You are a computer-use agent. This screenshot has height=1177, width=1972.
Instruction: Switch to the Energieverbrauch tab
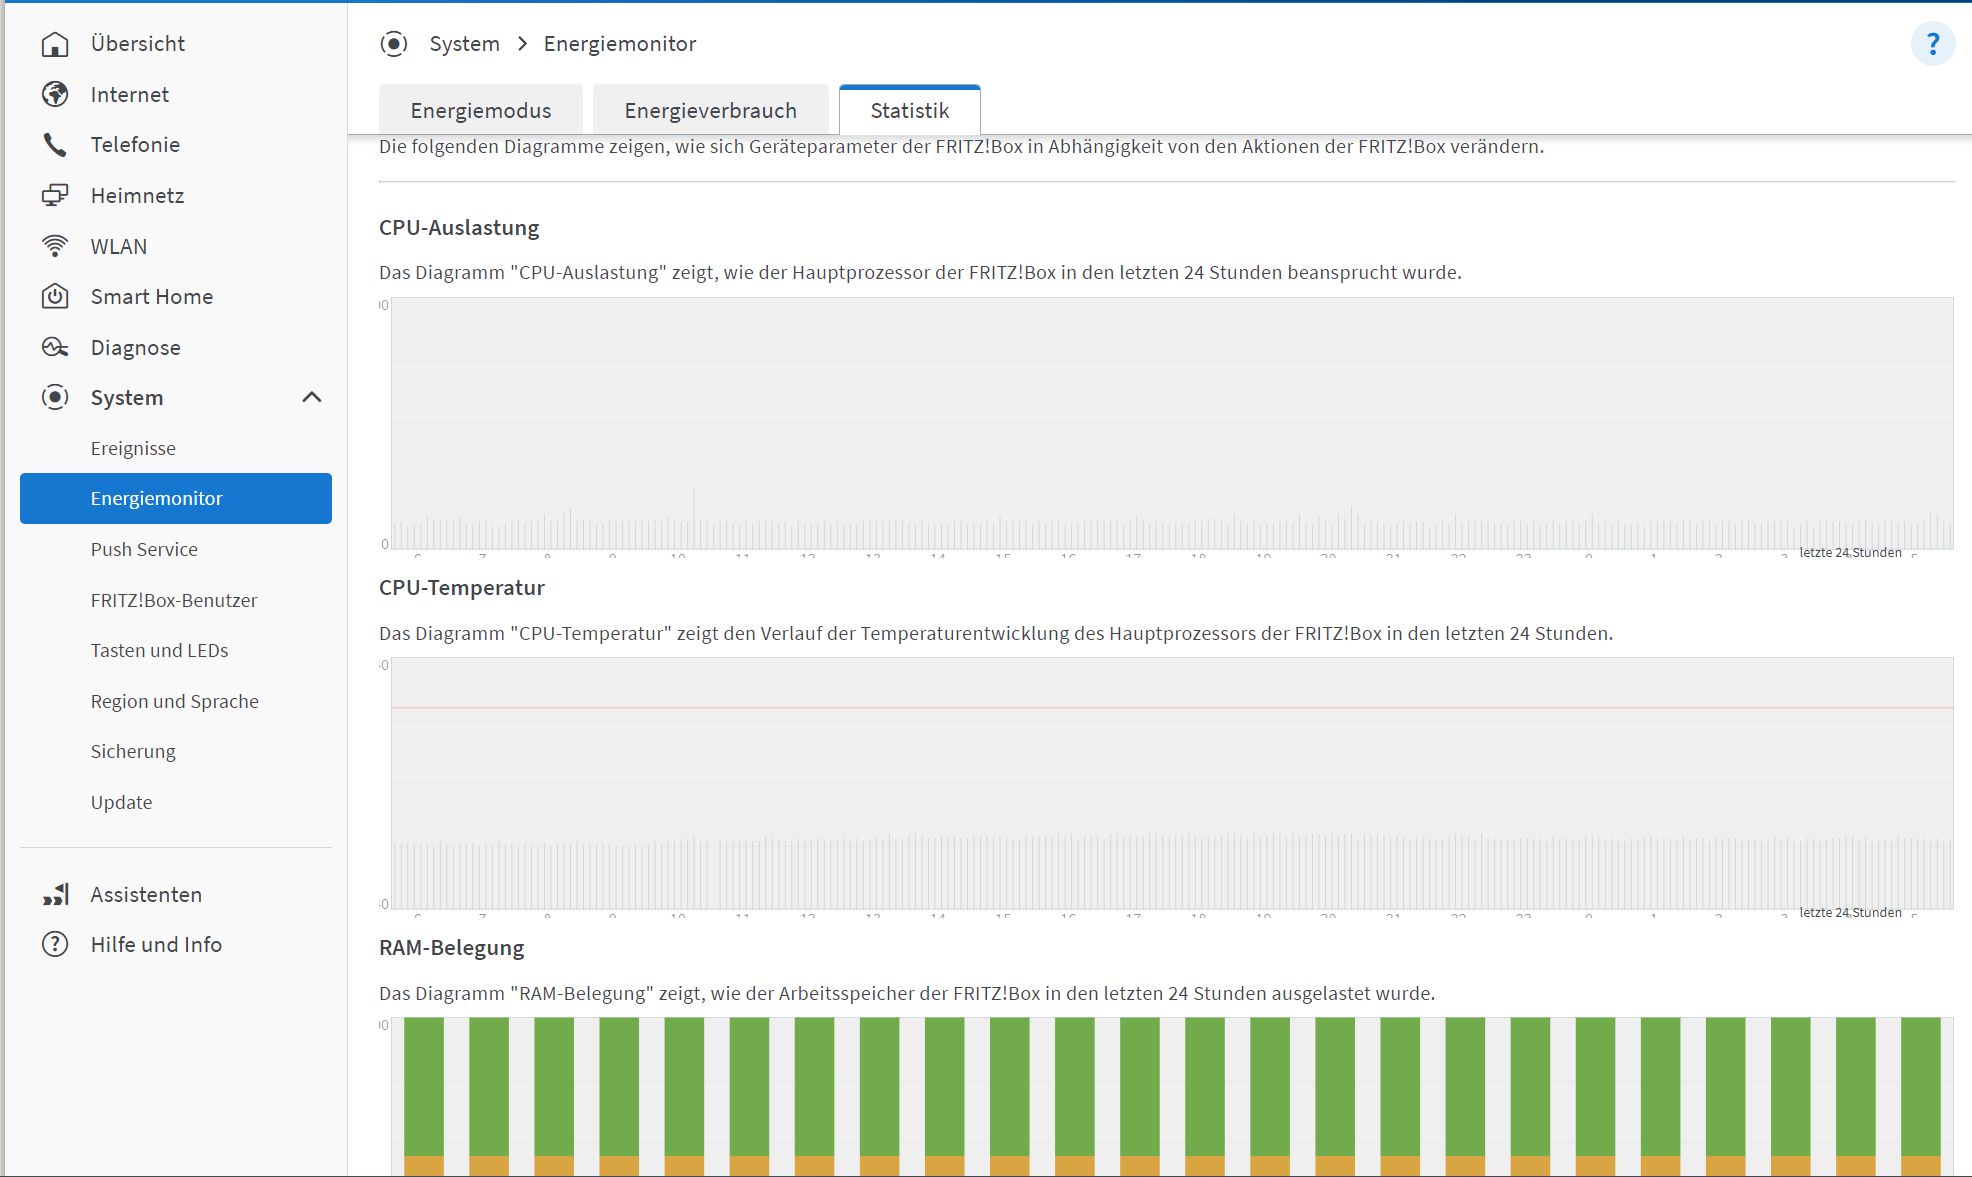click(710, 110)
